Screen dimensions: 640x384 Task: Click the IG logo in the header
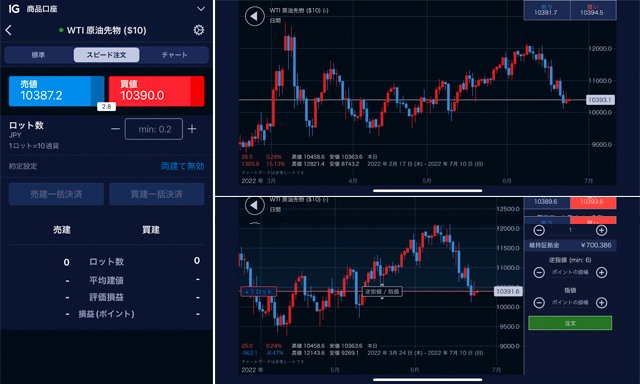click(x=14, y=9)
